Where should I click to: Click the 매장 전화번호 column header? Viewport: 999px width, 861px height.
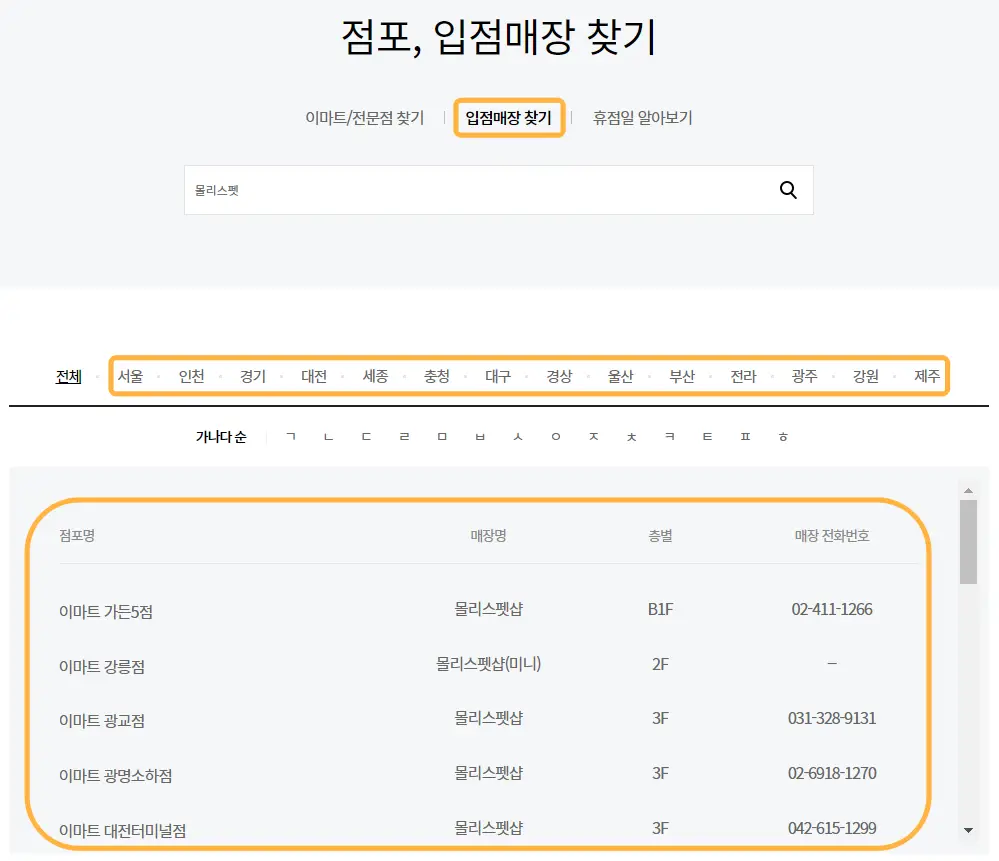pos(832,535)
